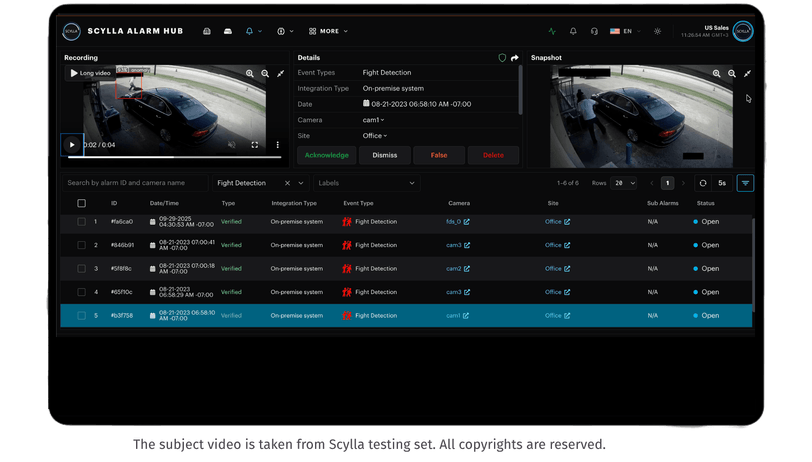Click the Acknowledge button
812x462 pixels.
pos(327,155)
